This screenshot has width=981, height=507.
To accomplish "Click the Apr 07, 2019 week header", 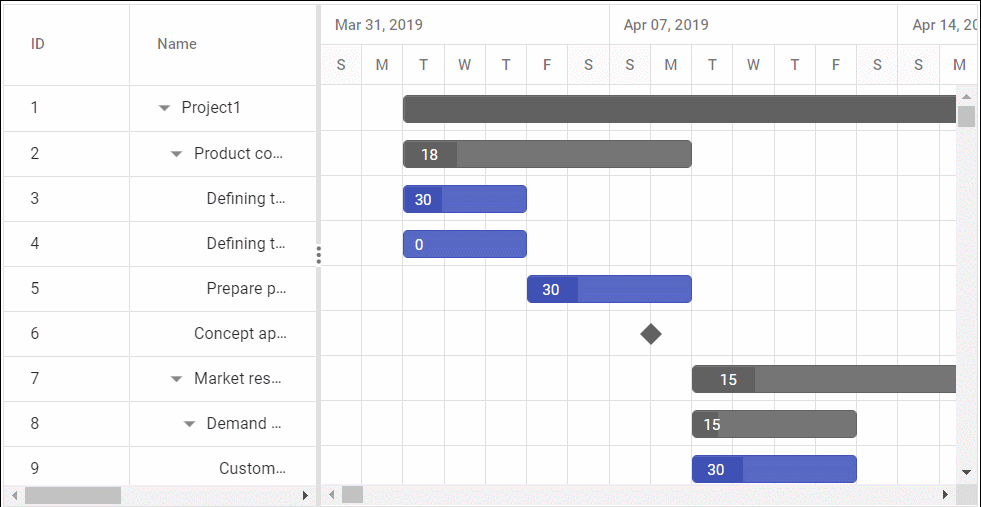I will tap(666, 25).
